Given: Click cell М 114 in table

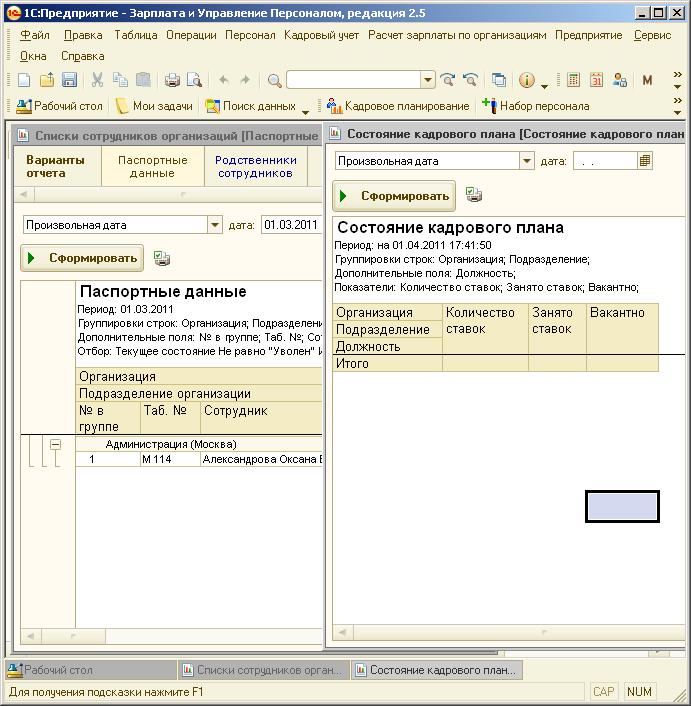Looking at the screenshot, I should [170, 459].
